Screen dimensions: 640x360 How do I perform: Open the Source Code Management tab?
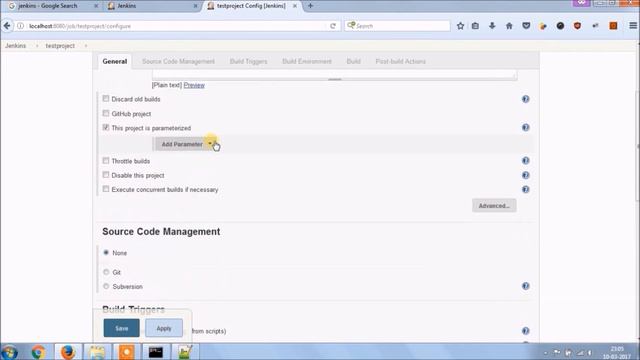click(x=178, y=61)
